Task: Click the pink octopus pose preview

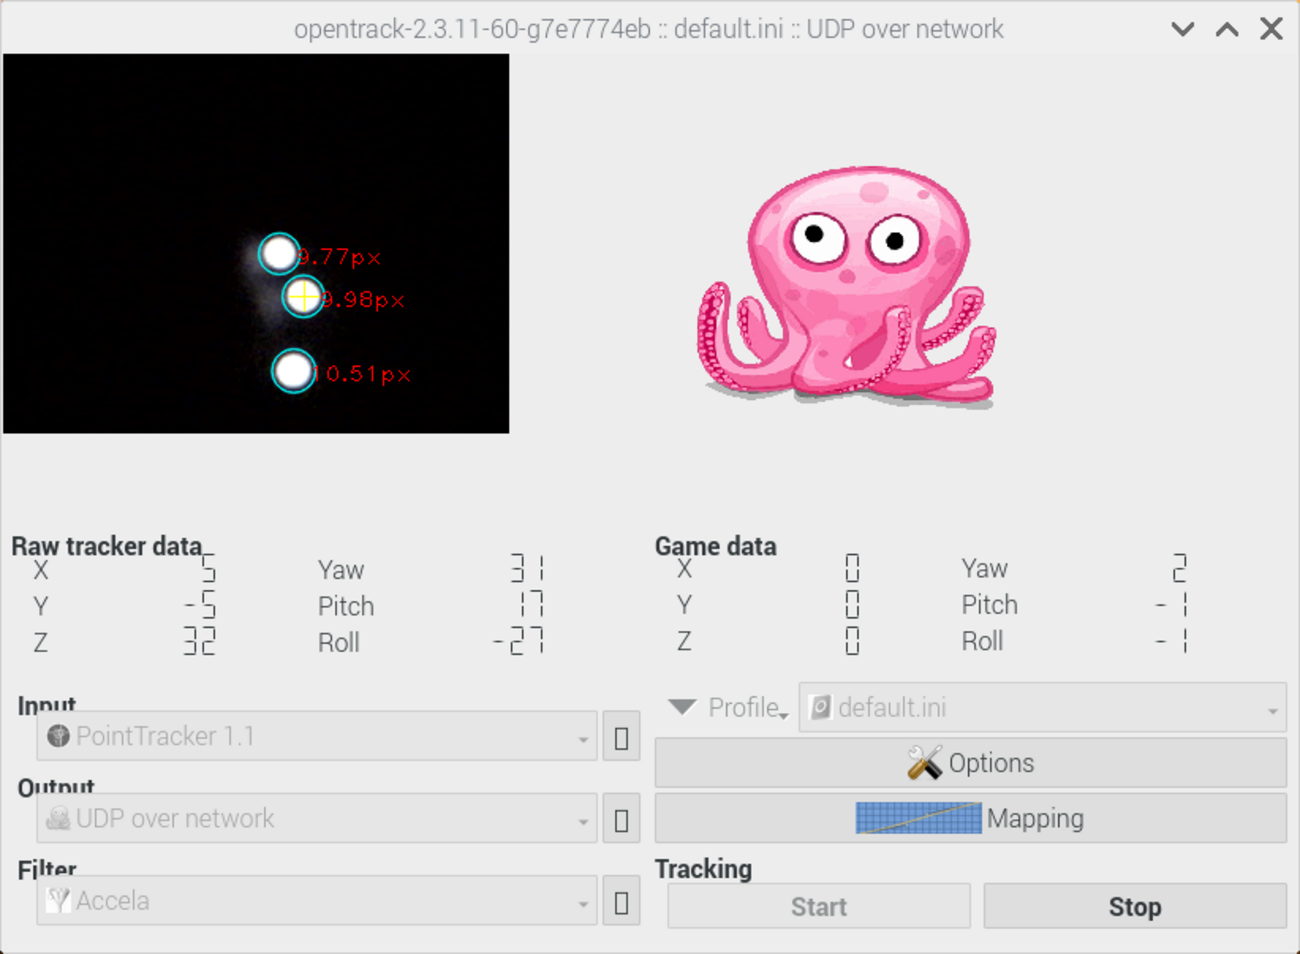Action: pyautogui.click(x=847, y=286)
